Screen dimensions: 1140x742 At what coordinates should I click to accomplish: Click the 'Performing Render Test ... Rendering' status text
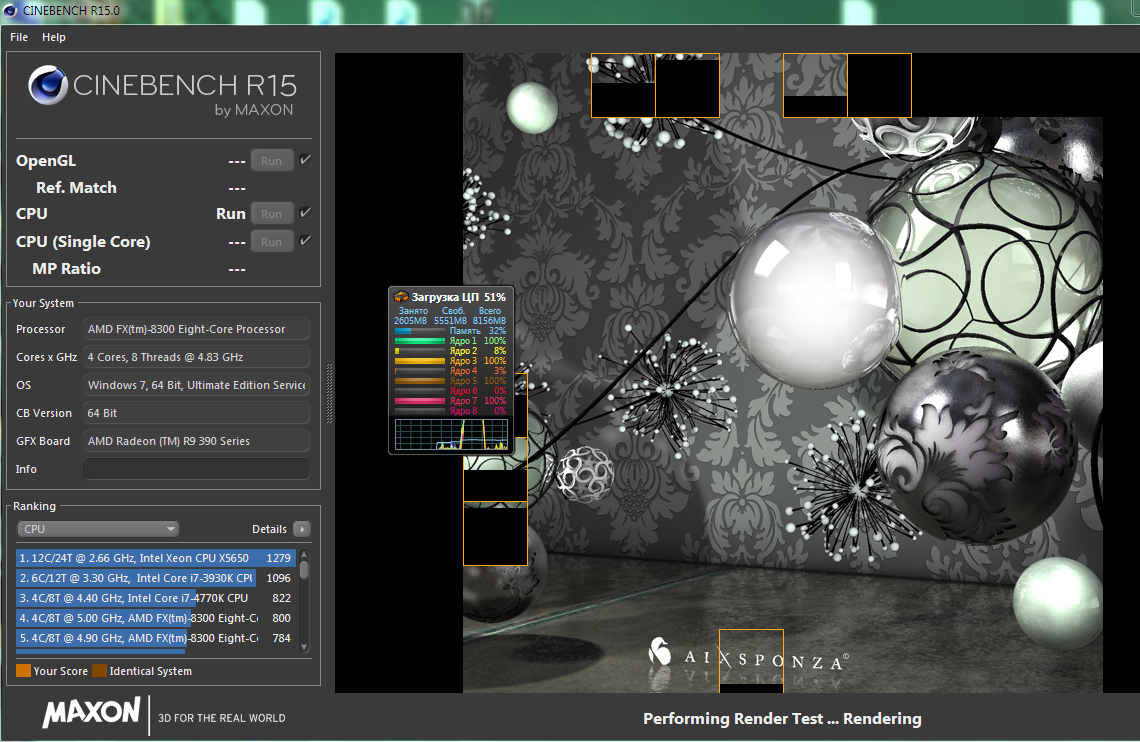[x=782, y=719]
